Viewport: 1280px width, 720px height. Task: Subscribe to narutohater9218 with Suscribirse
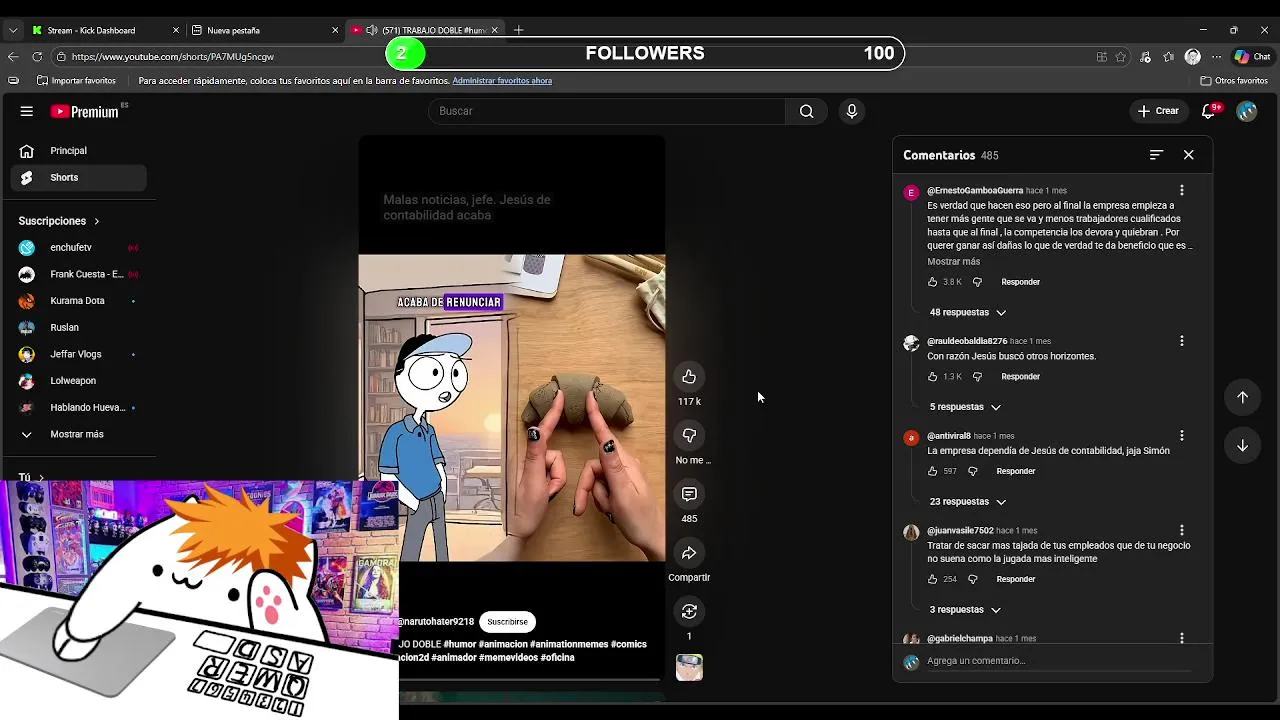point(507,622)
